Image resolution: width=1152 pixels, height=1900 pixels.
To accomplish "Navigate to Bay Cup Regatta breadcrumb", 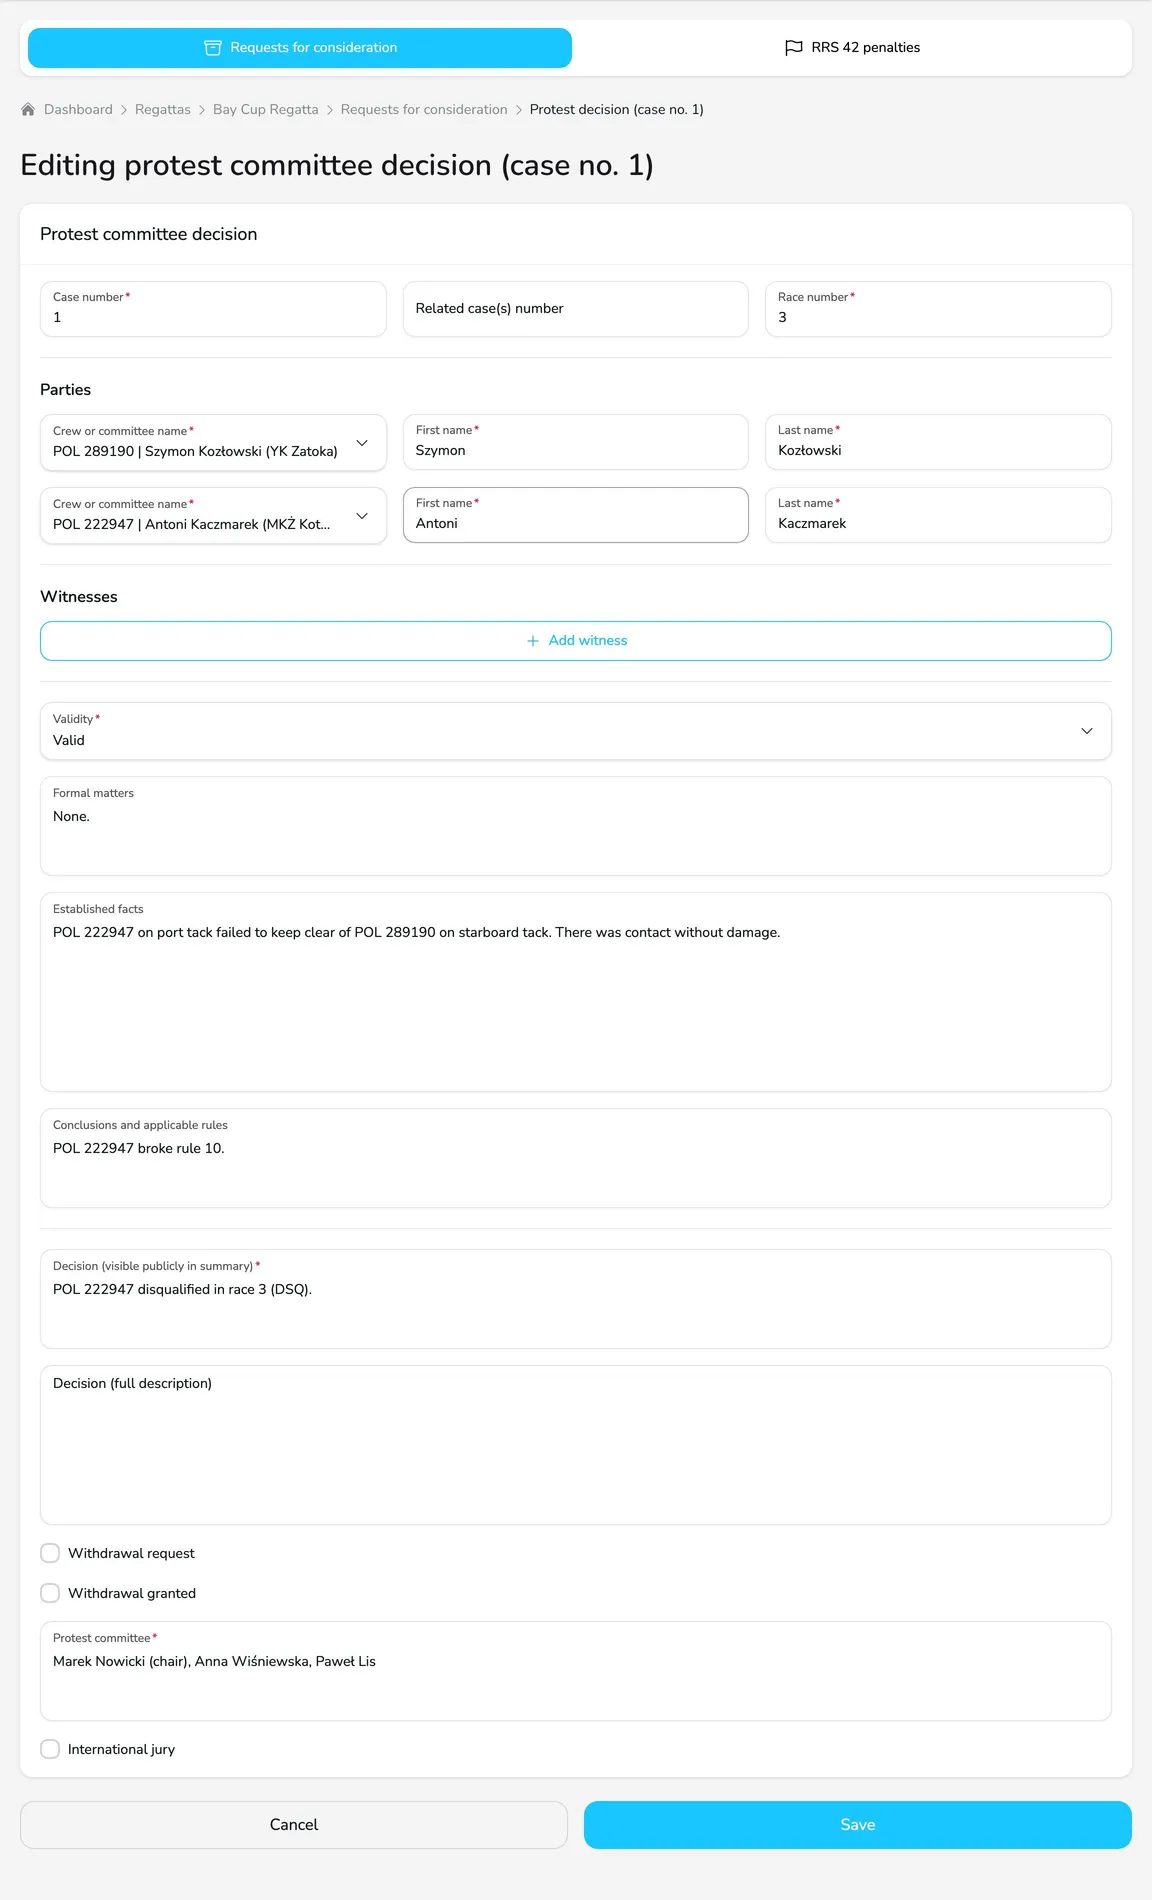I will pos(266,109).
